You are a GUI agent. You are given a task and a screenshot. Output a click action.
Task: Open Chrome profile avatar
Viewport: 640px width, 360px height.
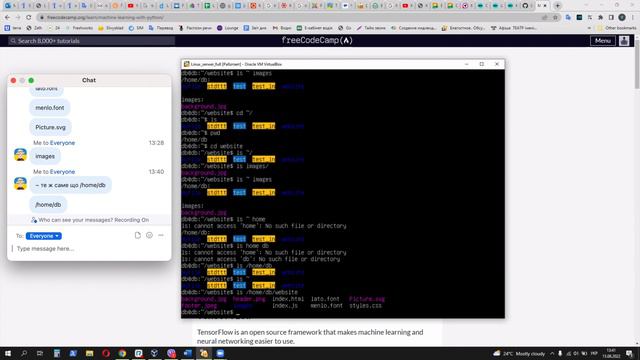(x=622, y=18)
